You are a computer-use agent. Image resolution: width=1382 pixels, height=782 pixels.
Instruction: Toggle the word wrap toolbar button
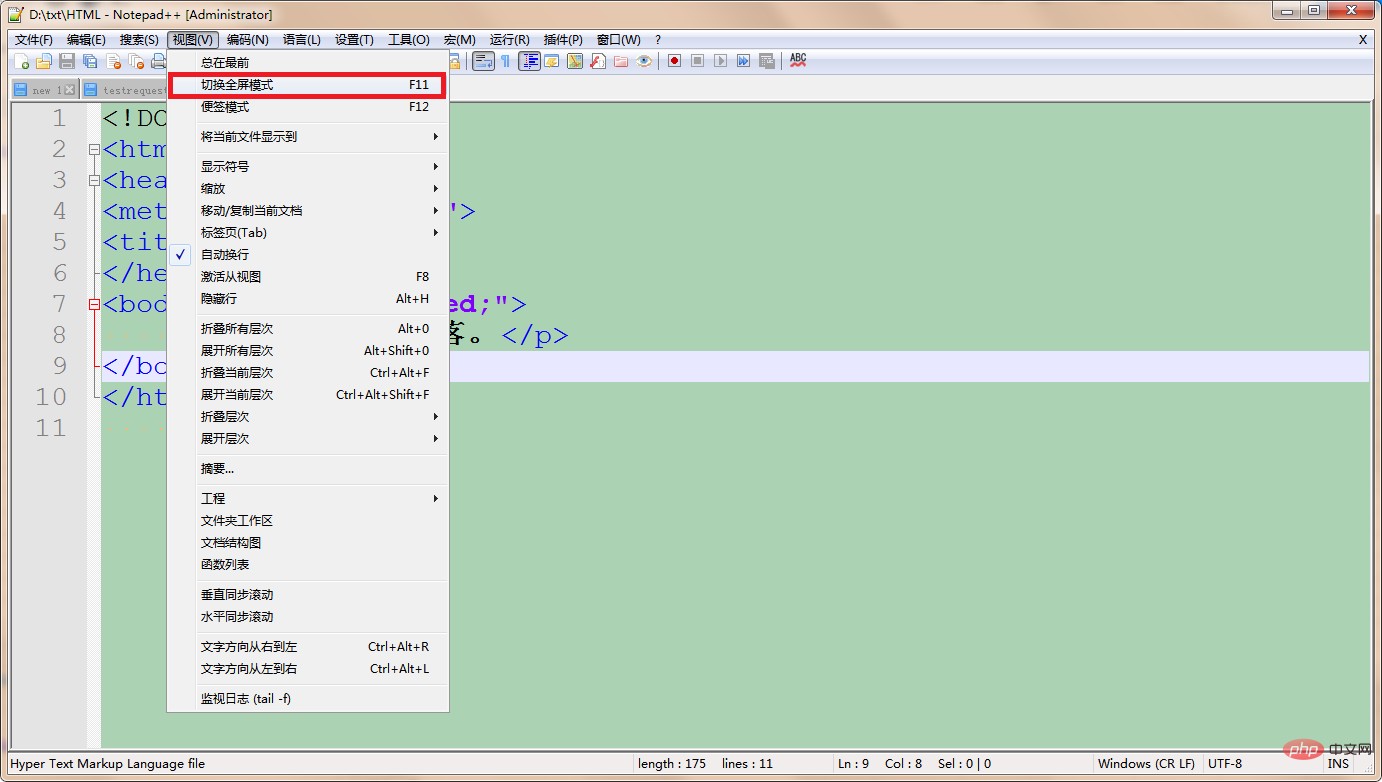tap(483, 61)
